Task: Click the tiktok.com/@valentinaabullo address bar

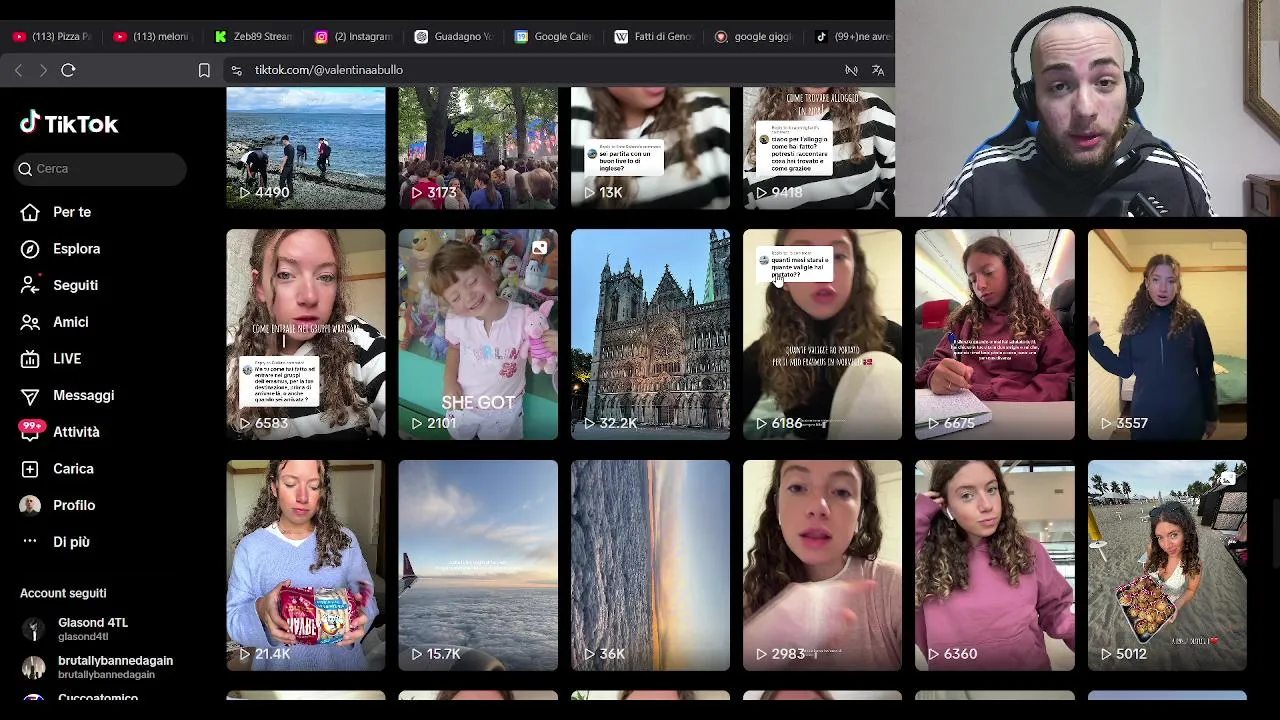Action: coord(329,70)
